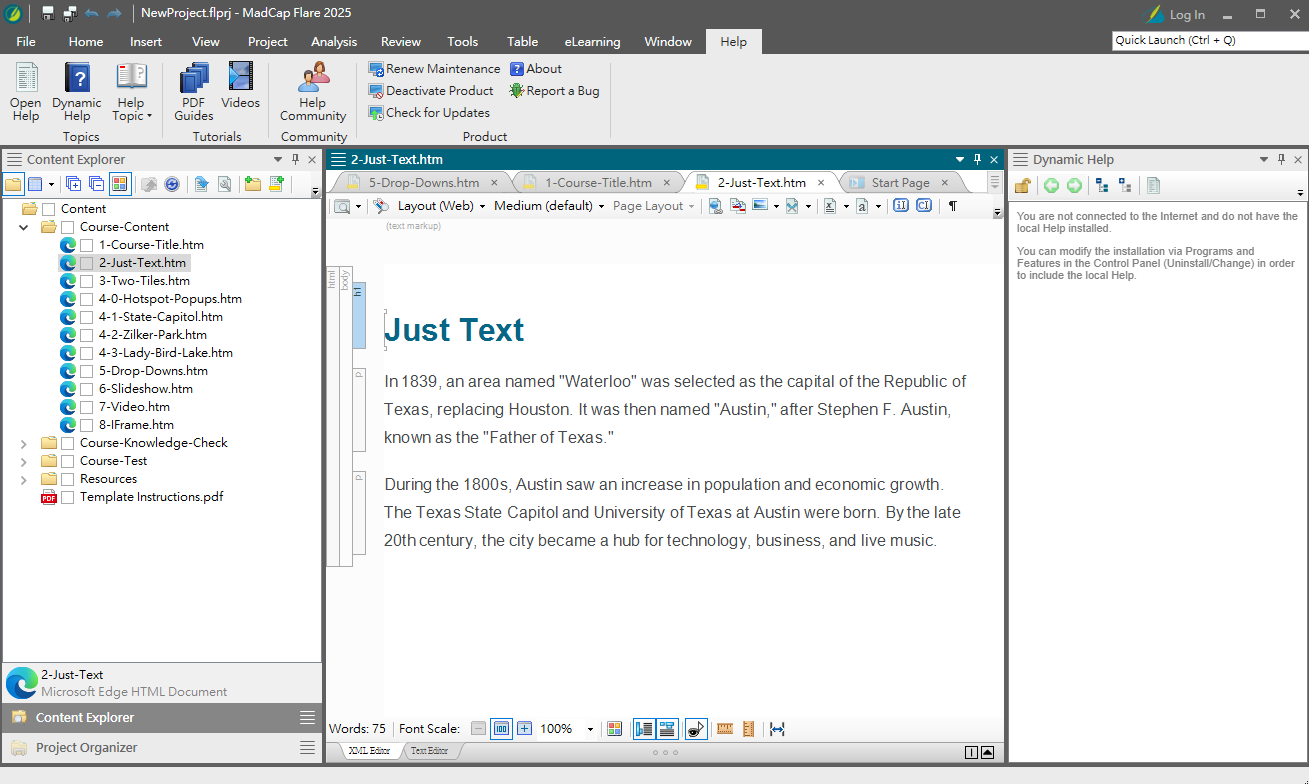This screenshot has width=1309, height=784.
Task: Click the pilcrow show markers icon
Action: pyautogui.click(x=952, y=206)
